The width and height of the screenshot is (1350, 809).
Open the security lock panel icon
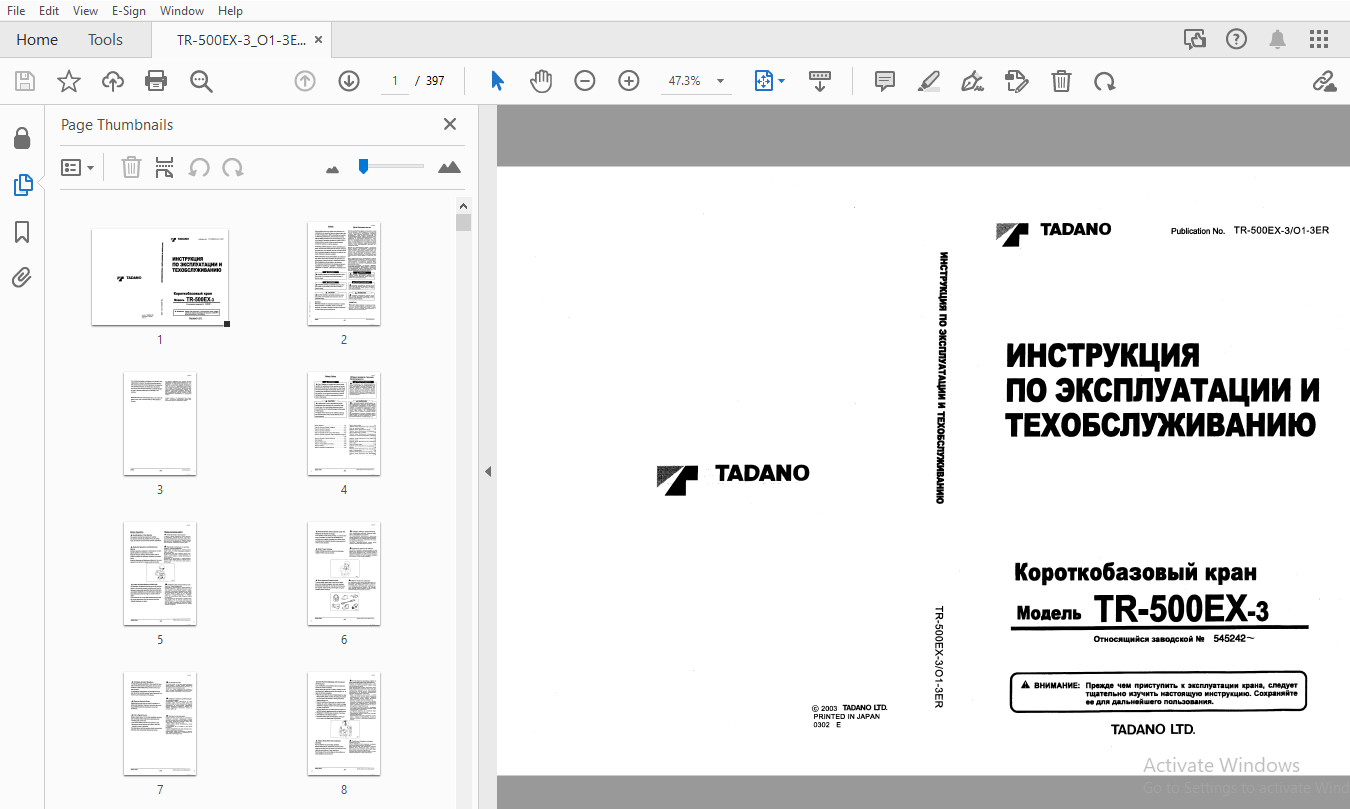click(22, 138)
